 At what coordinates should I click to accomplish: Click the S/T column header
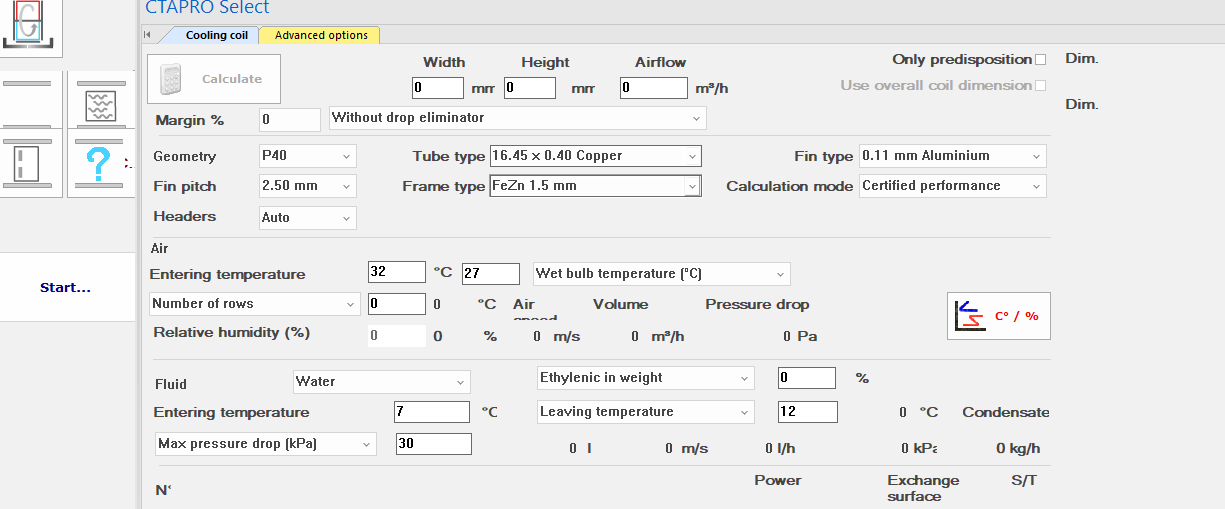[x=1024, y=480]
